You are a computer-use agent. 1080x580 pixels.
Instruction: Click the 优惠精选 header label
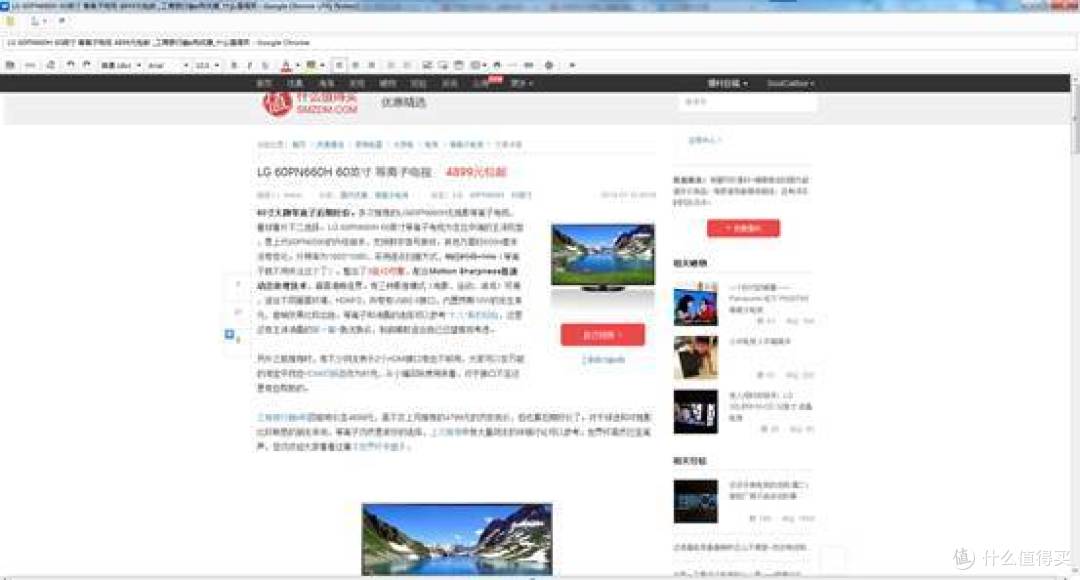click(404, 103)
